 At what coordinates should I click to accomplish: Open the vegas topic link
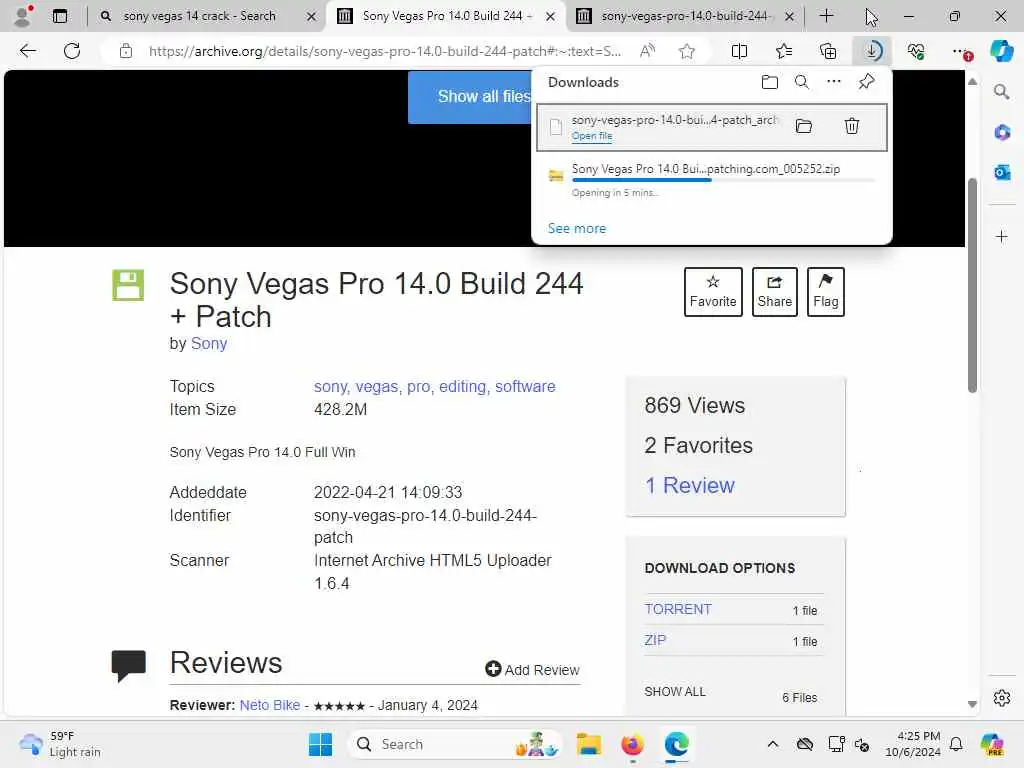coord(377,387)
